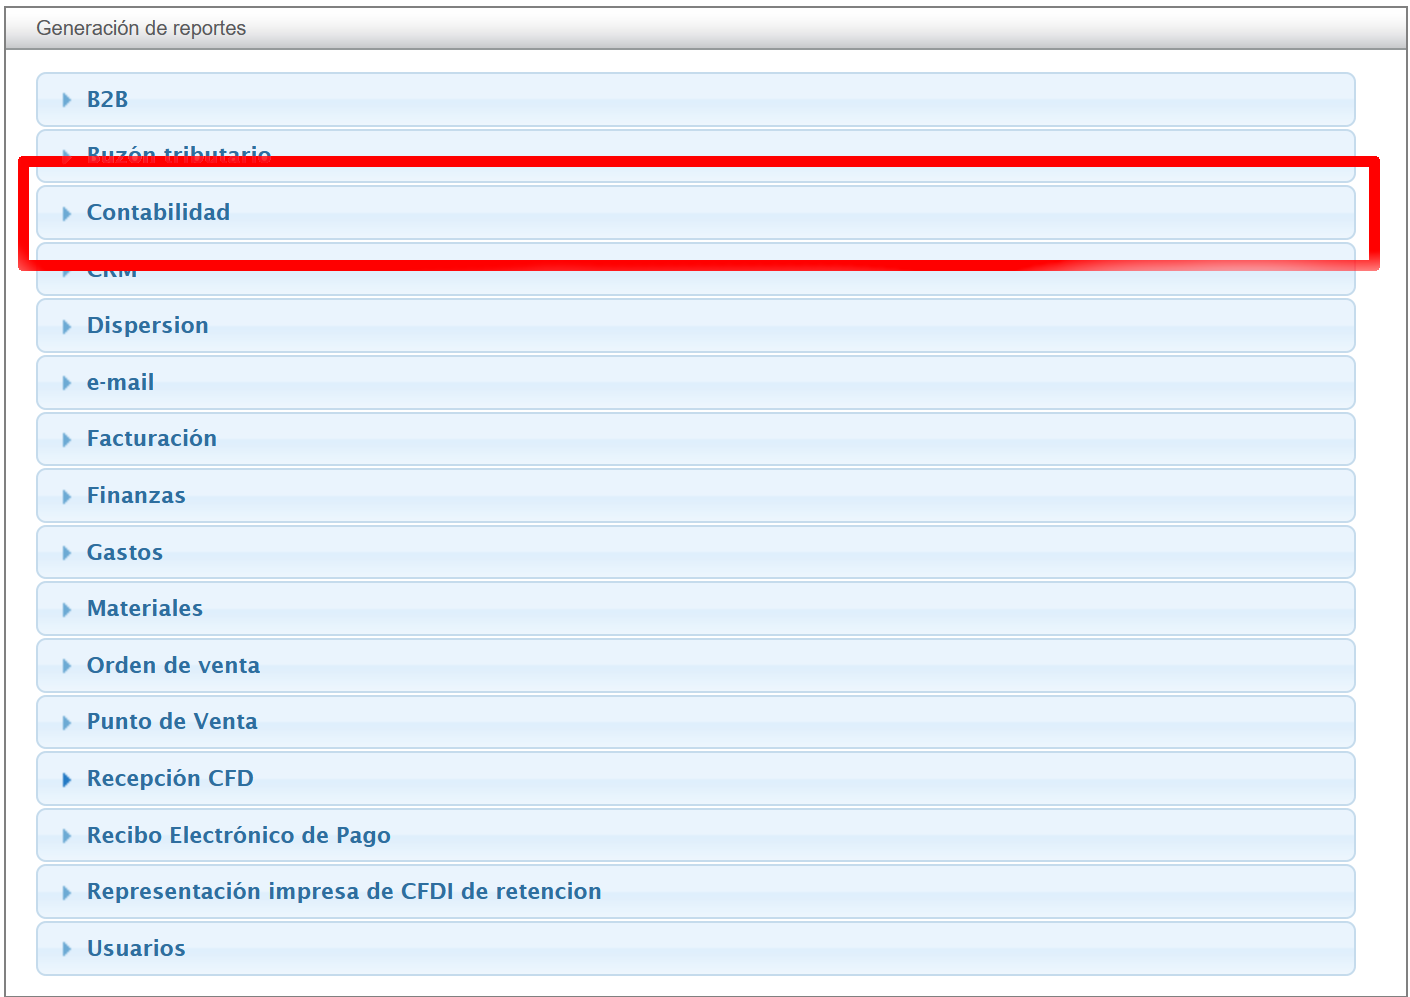Select the Gastos label text

click(x=124, y=552)
